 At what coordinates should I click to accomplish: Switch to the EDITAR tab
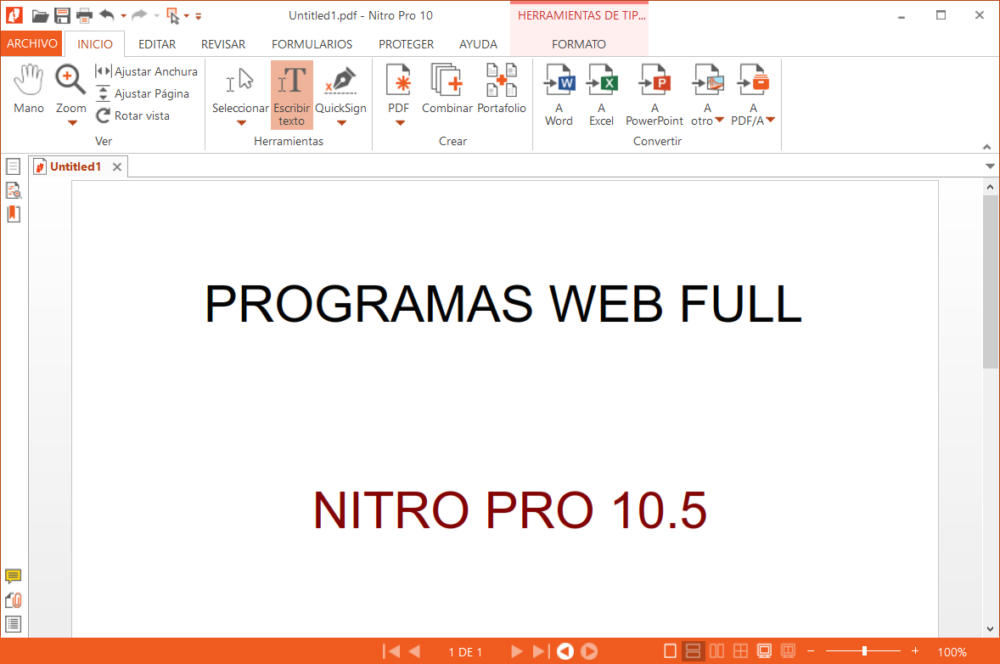click(x=157, y=44)
